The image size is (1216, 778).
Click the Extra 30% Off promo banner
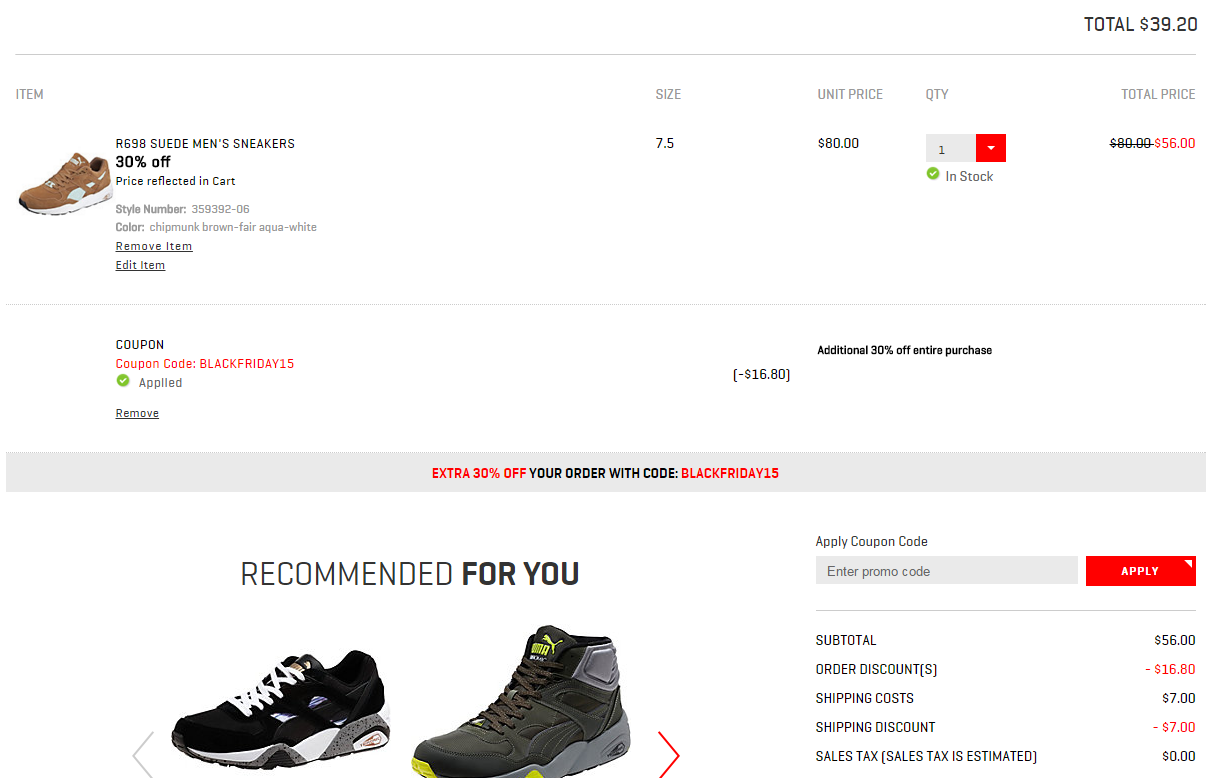pos(606,472)
